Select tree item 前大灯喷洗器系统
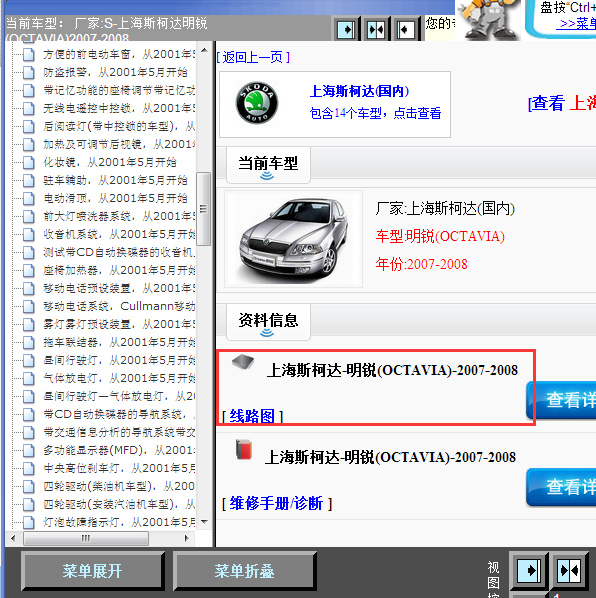596x598 pixels. coord(119,216)
